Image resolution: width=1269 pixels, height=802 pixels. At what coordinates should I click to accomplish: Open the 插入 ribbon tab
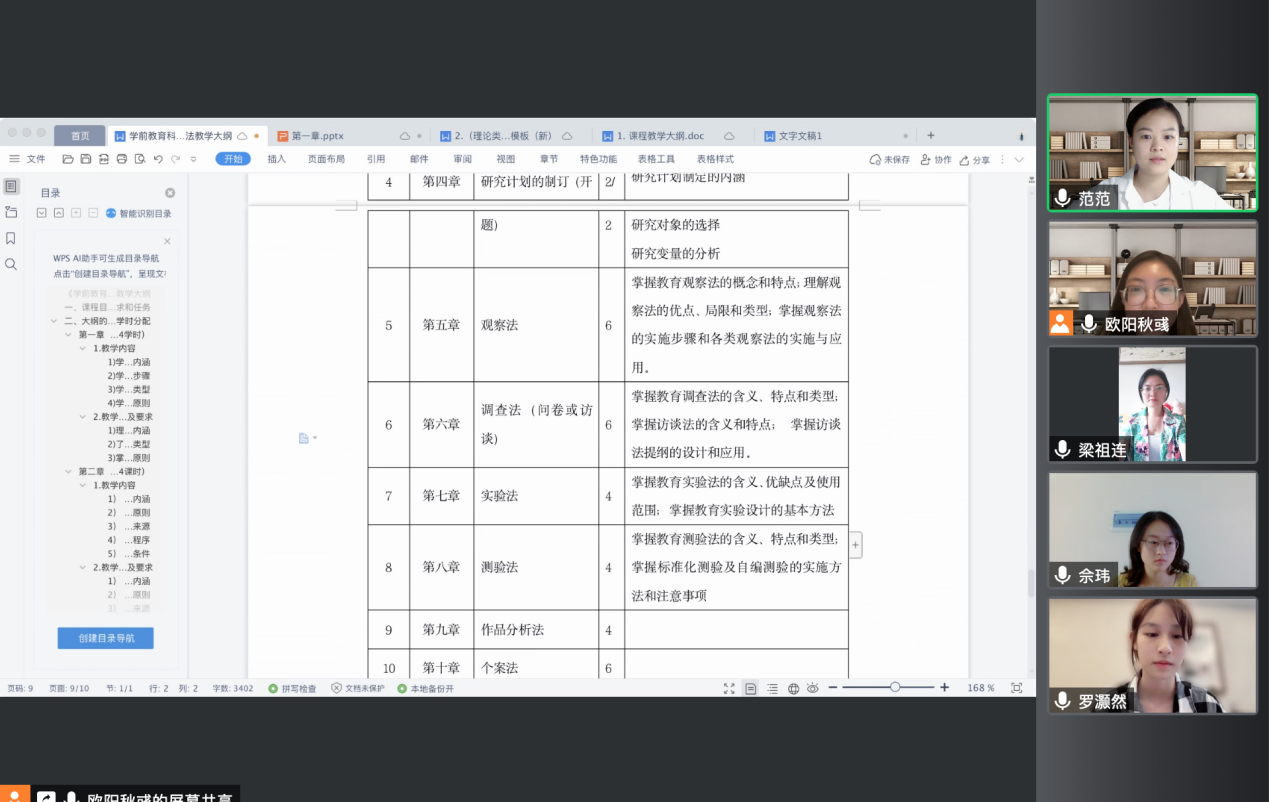(x=277, y=159)
